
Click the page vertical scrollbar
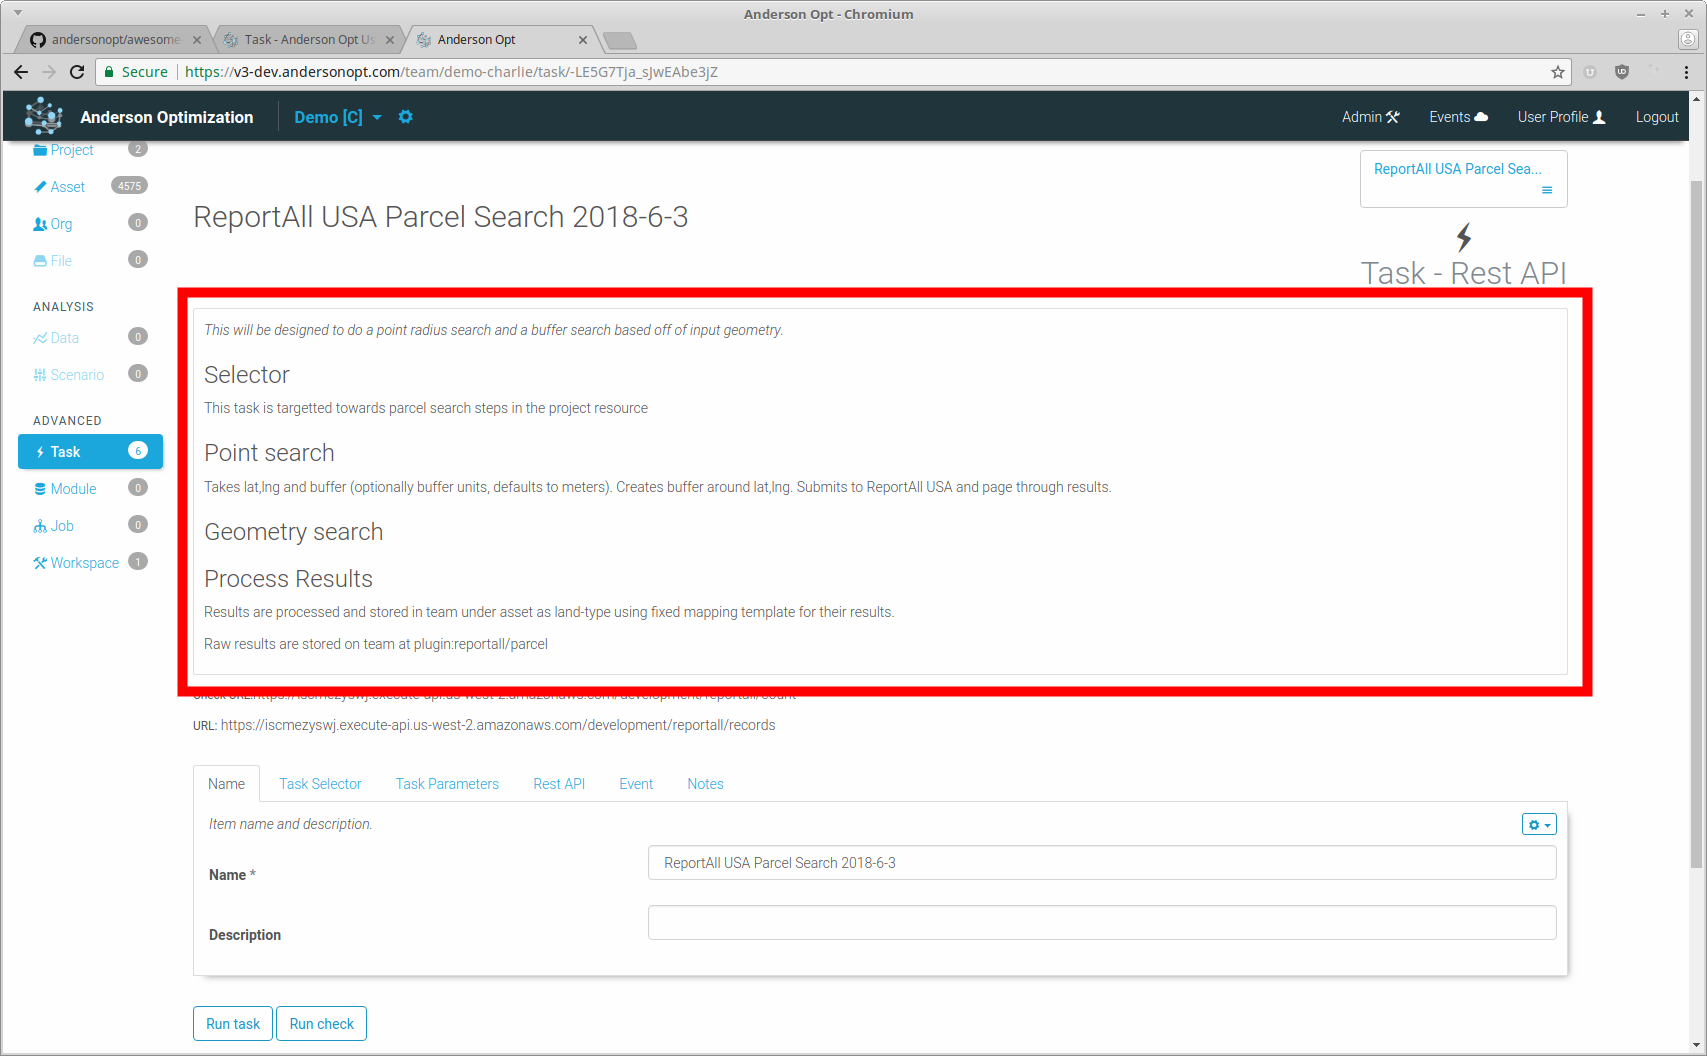coord(1696,525)
